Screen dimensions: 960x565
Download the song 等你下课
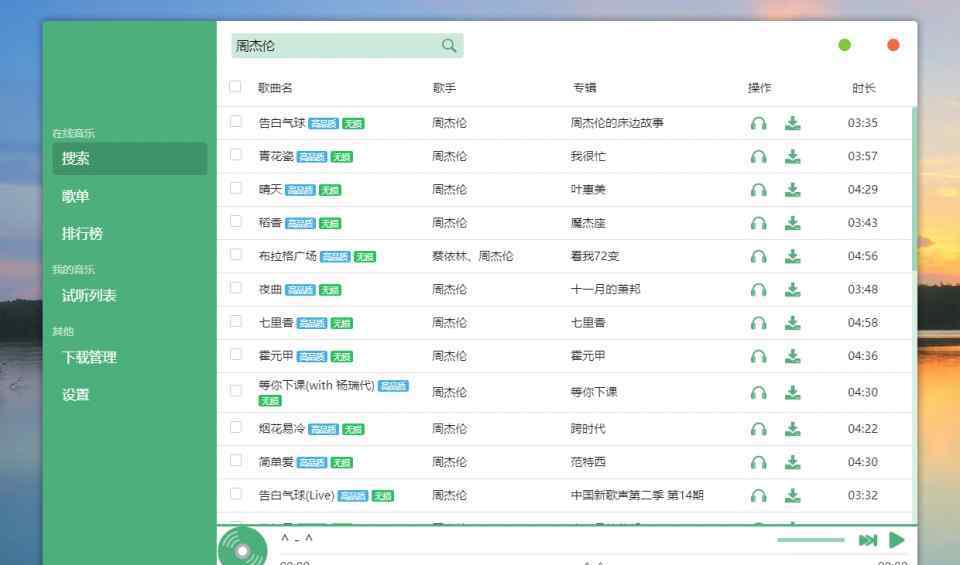tap(793, 392)
